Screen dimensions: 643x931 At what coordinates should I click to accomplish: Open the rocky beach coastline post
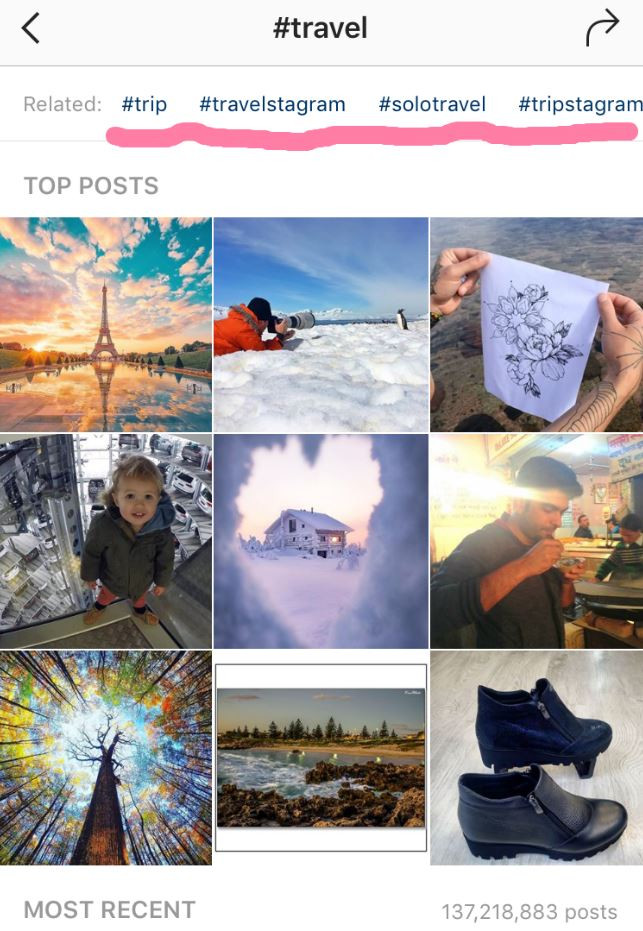coord(321,758)
